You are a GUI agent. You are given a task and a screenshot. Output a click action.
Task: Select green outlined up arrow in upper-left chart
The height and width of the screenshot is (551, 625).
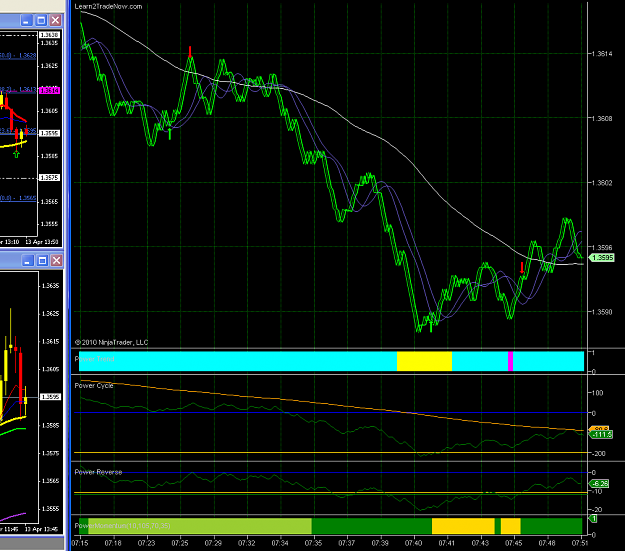pyautogui.click(x=16, y=153)
